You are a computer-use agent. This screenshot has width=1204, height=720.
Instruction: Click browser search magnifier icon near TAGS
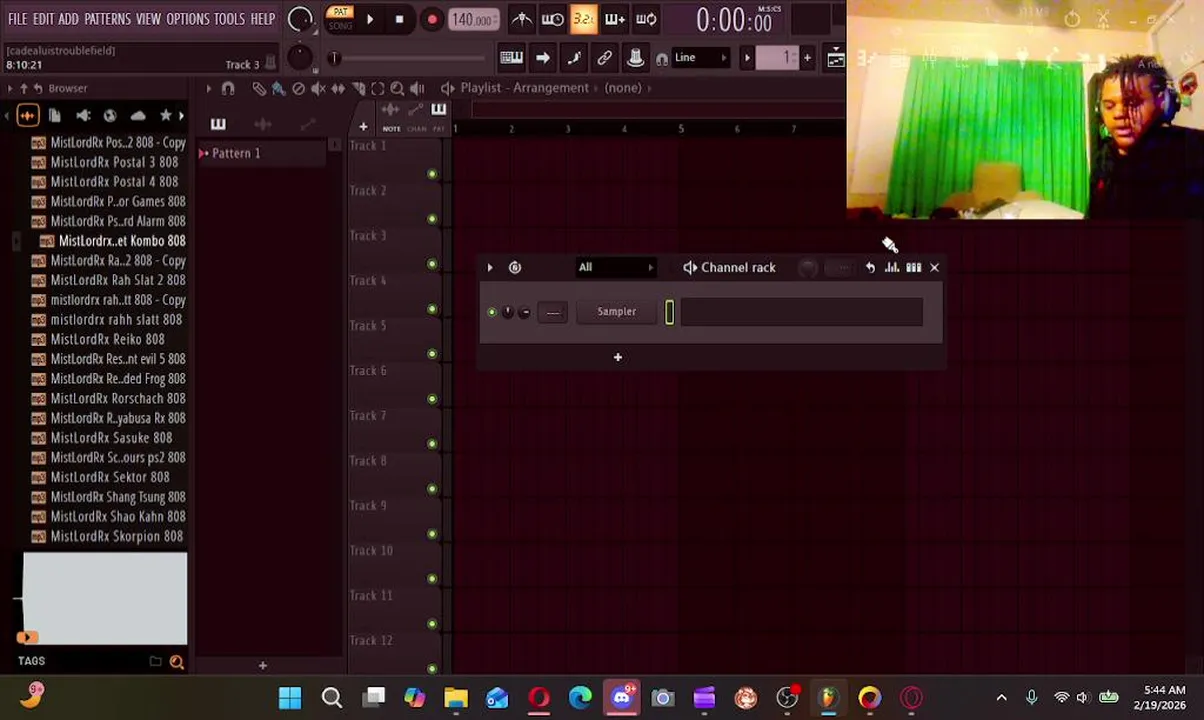point(177,661)
